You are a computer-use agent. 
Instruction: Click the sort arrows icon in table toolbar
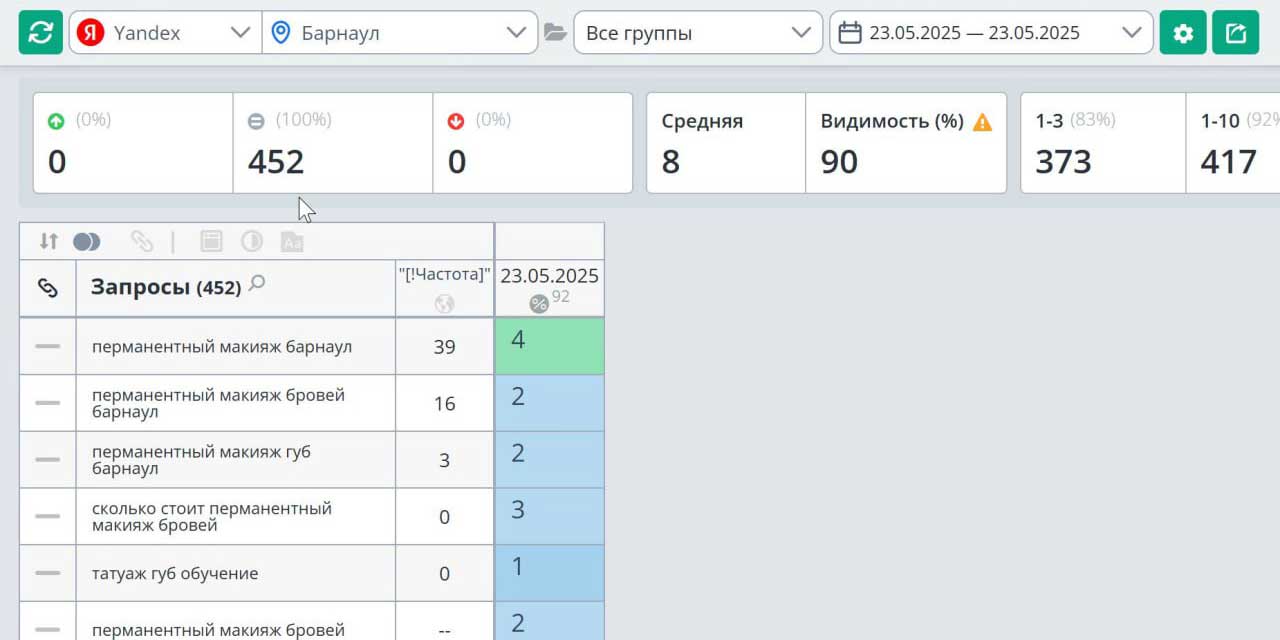pos(48,241)
